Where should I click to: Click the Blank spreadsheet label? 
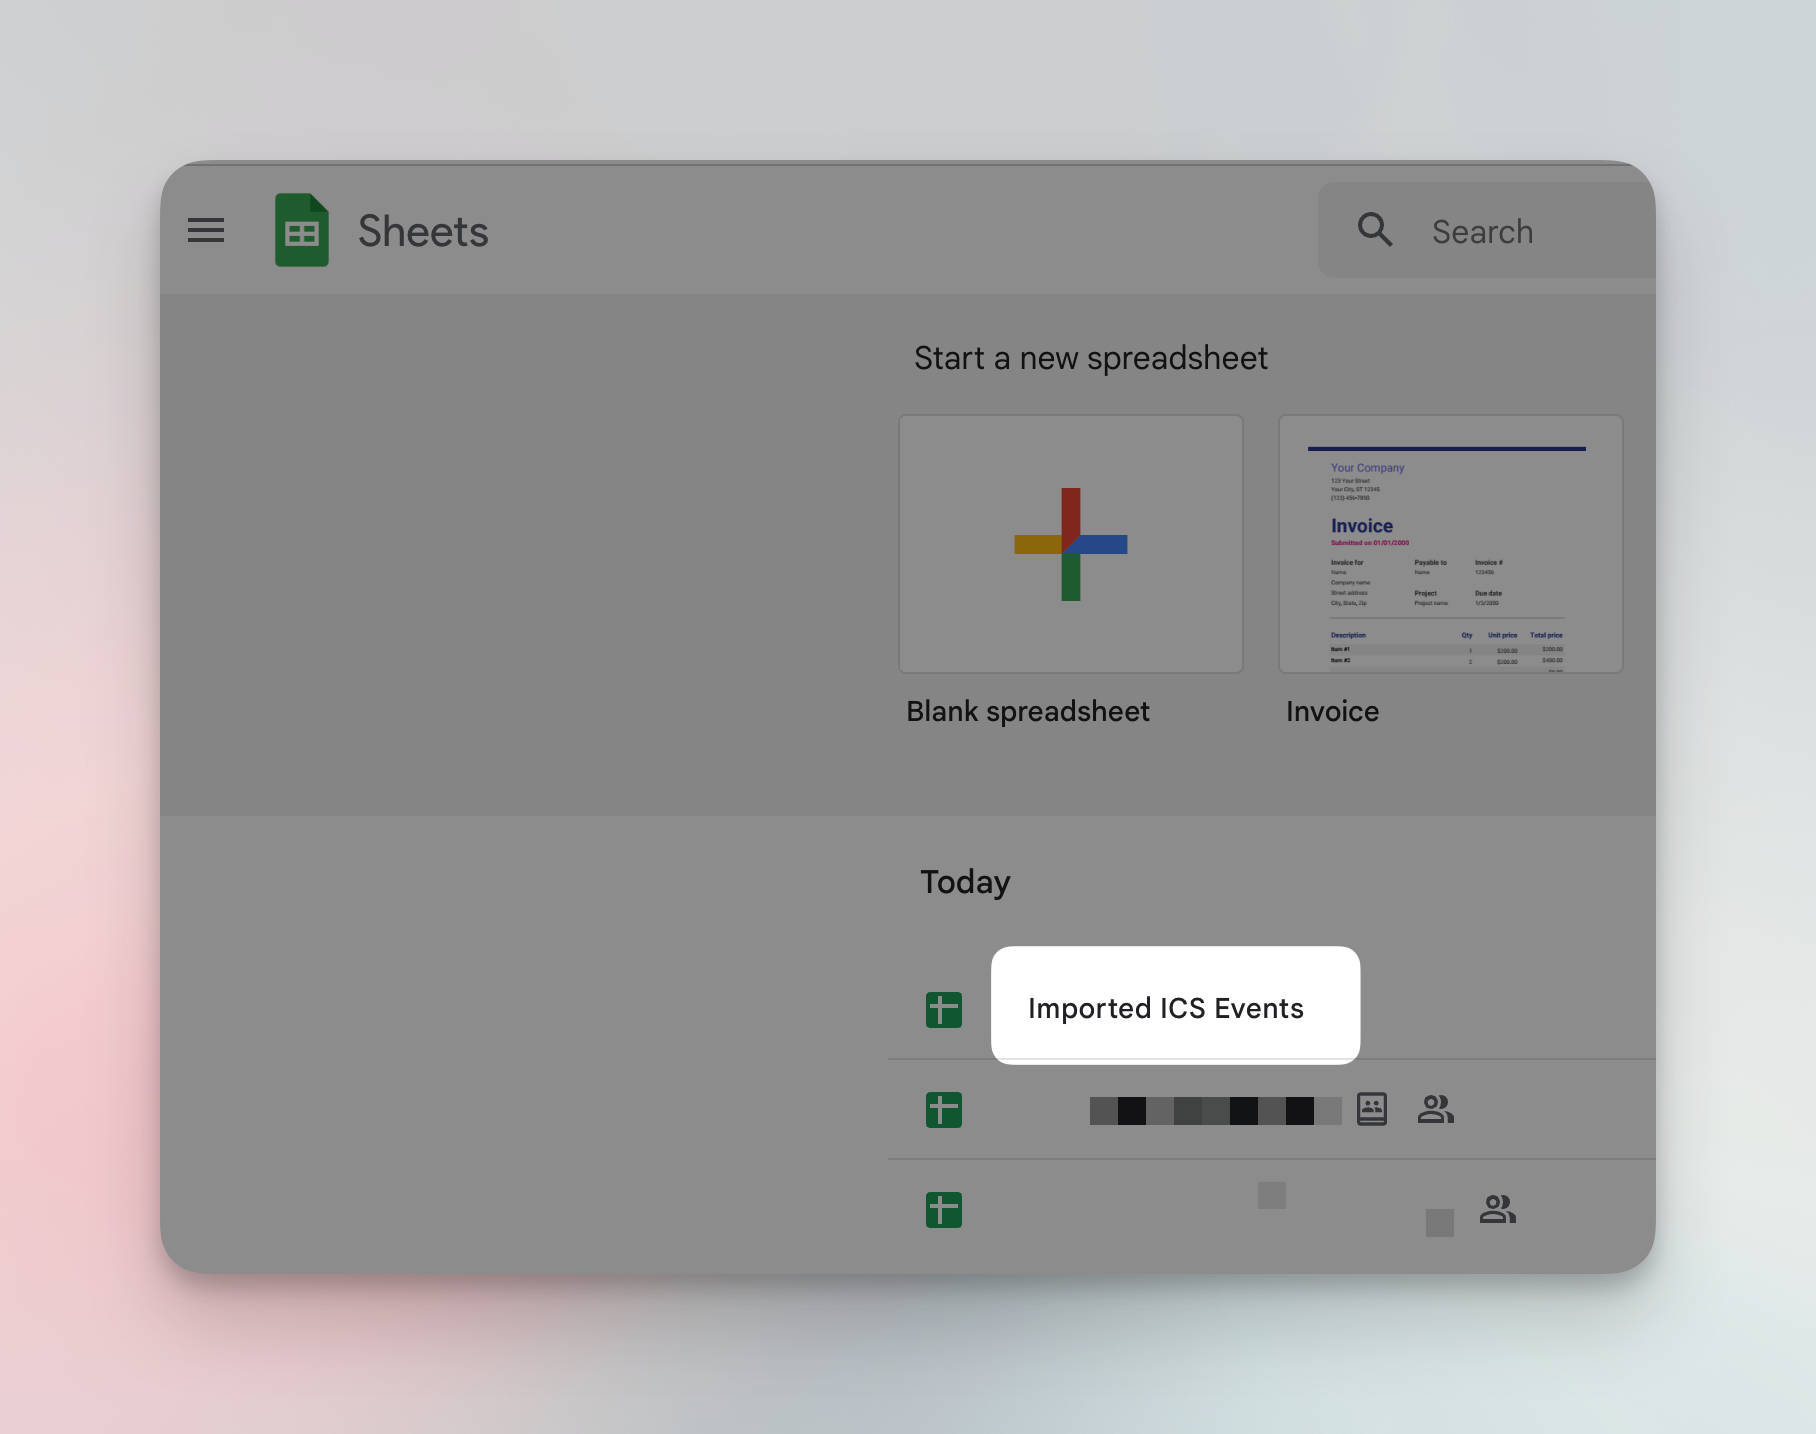(x=1028, y=711)
